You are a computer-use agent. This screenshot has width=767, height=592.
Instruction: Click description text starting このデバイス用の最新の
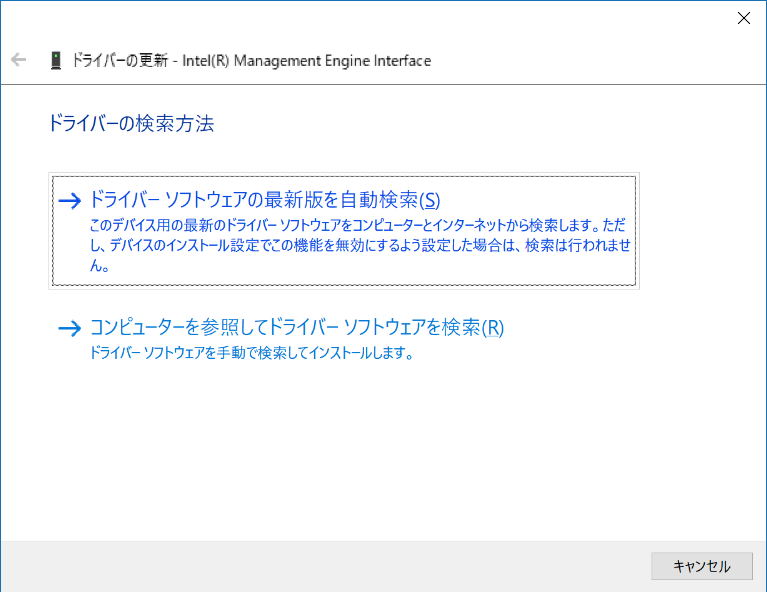coord(360,245)
